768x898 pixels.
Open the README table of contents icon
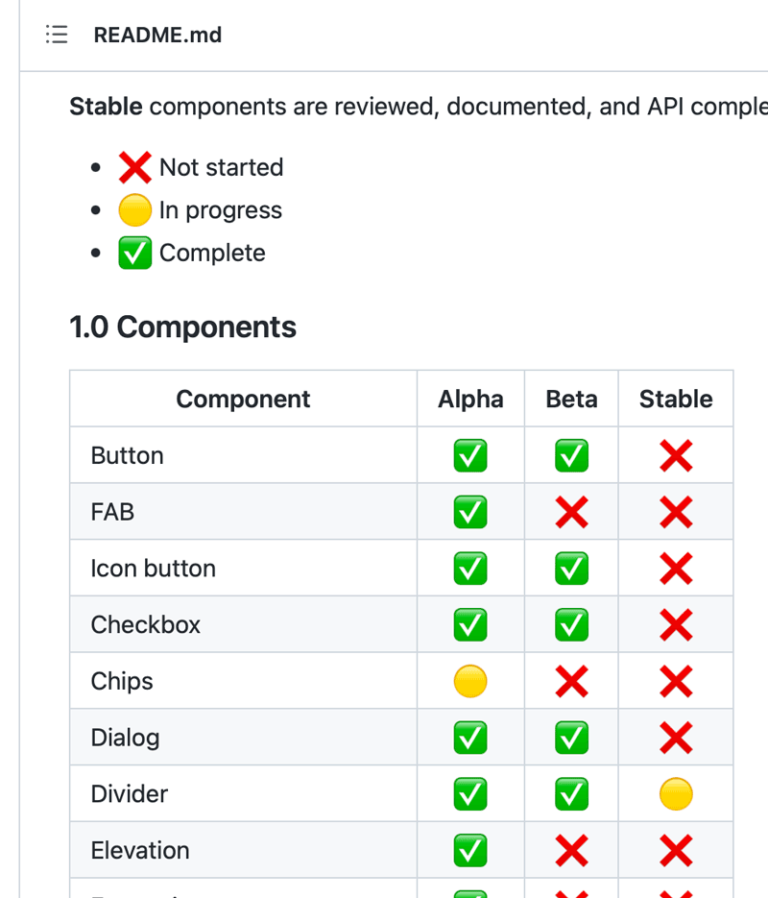click(57, 35)
